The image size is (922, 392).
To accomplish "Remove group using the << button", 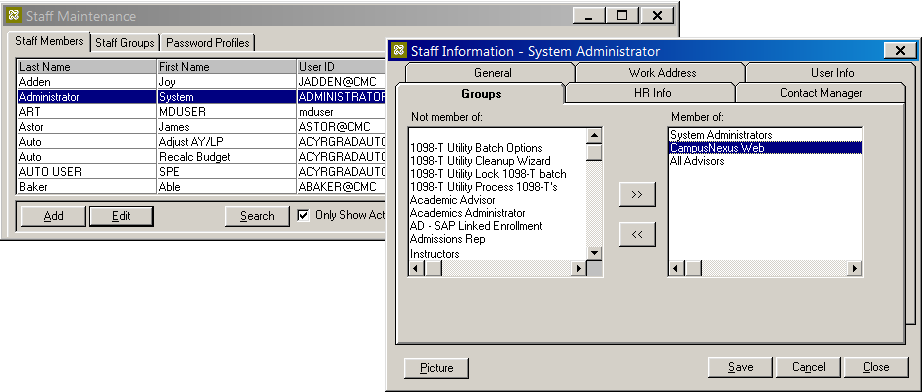I will click(x=637, y=234).
